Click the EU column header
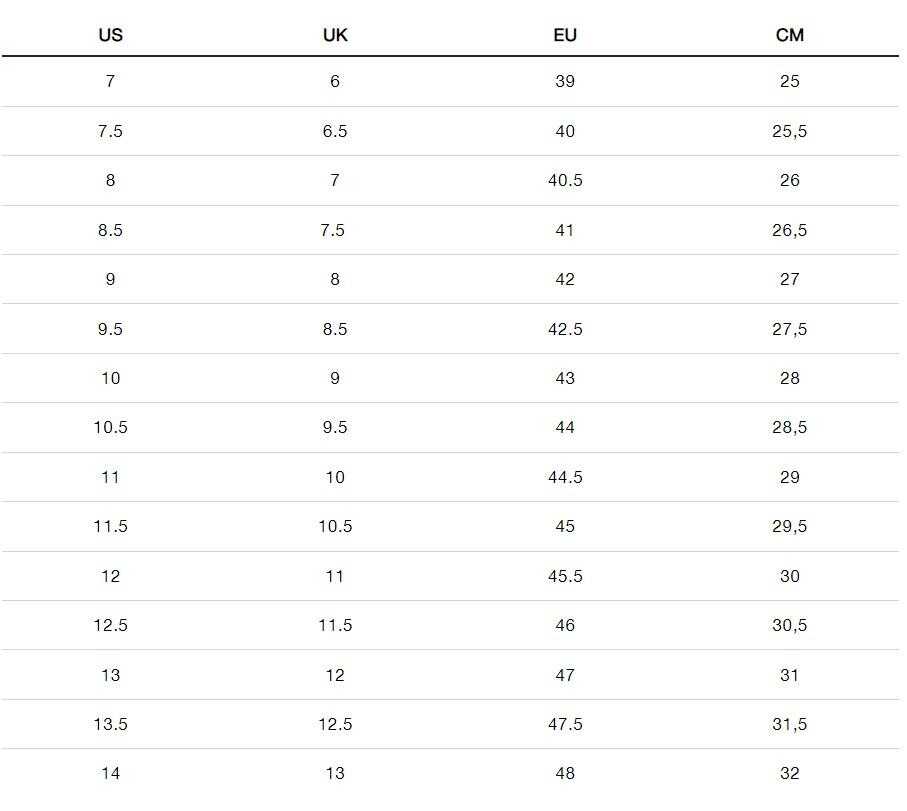Viewport: 907px width, 811px height. coord(565,35)
